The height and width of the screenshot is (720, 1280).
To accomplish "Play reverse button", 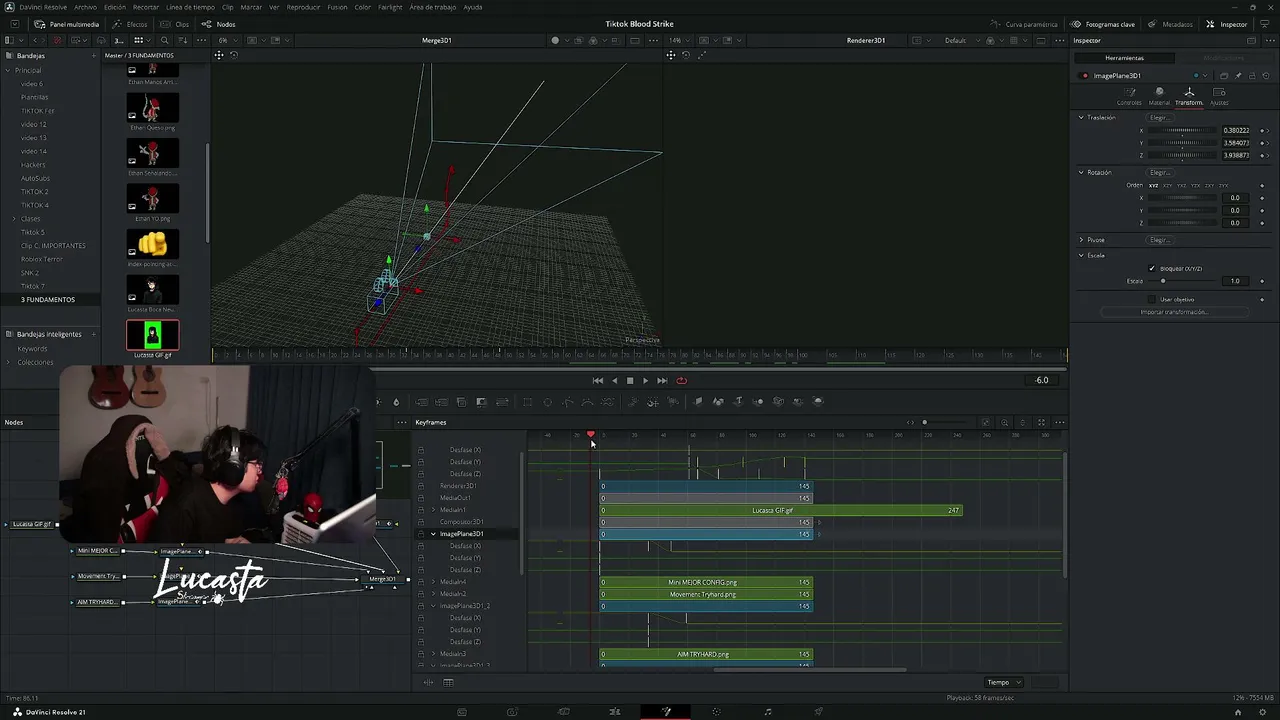I will (x=614, y=380).
